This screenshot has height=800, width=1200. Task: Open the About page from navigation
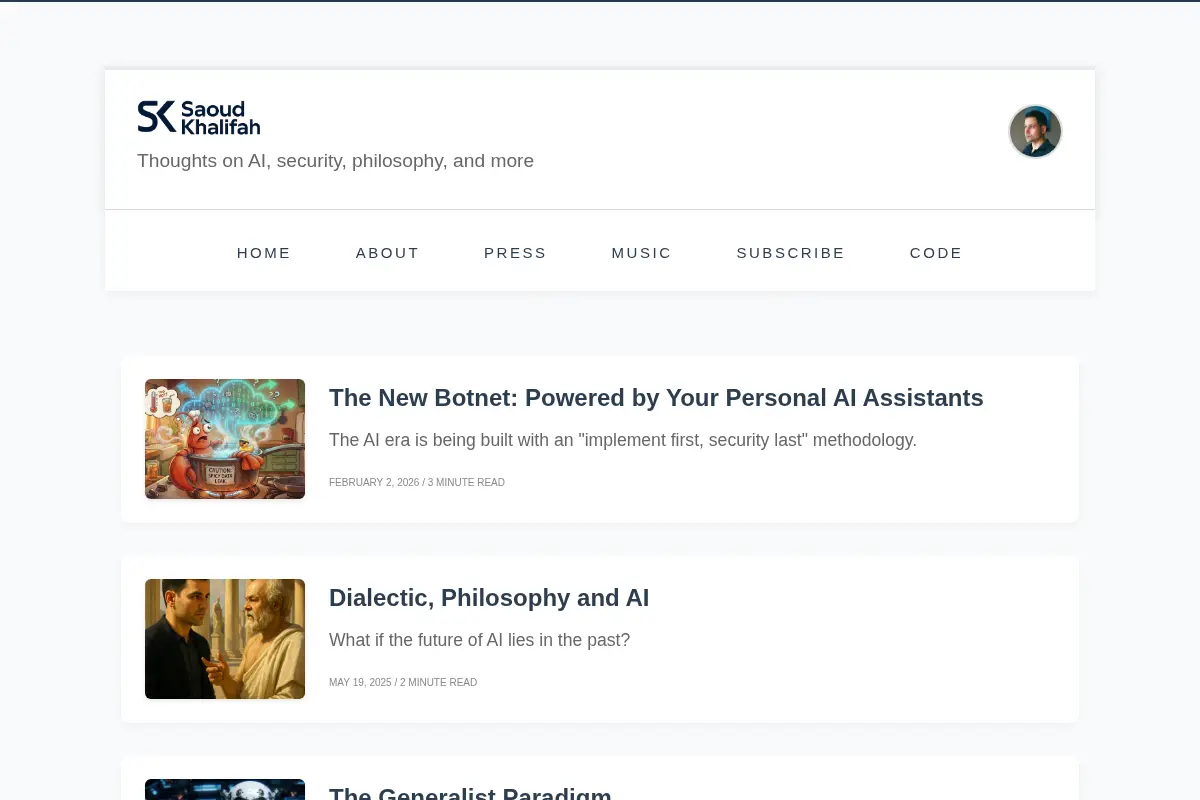388,253
